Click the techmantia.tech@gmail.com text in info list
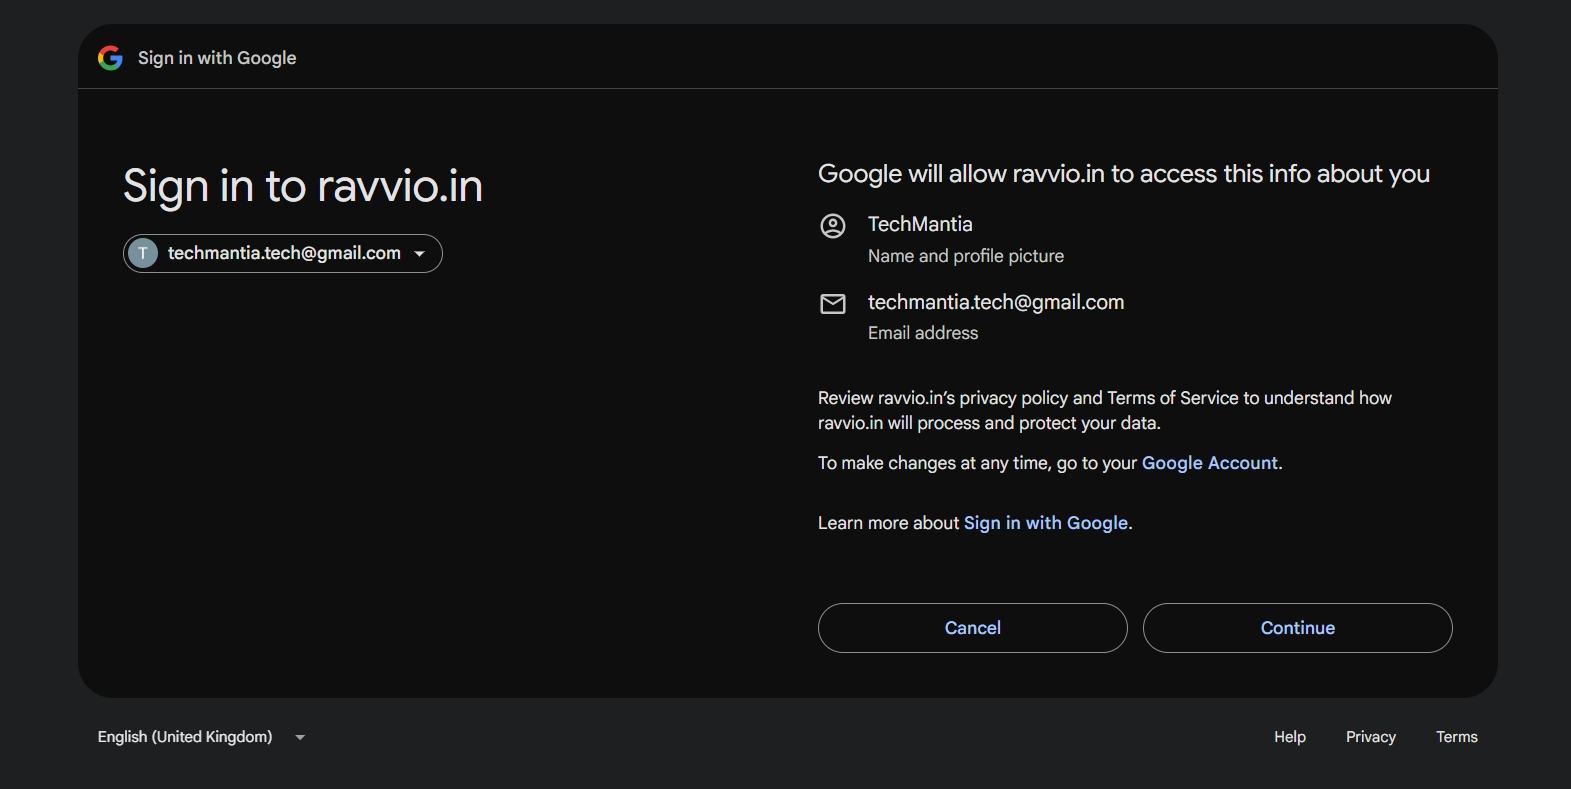This screenshot has width=1571, height=789. [x=996, y=302]
